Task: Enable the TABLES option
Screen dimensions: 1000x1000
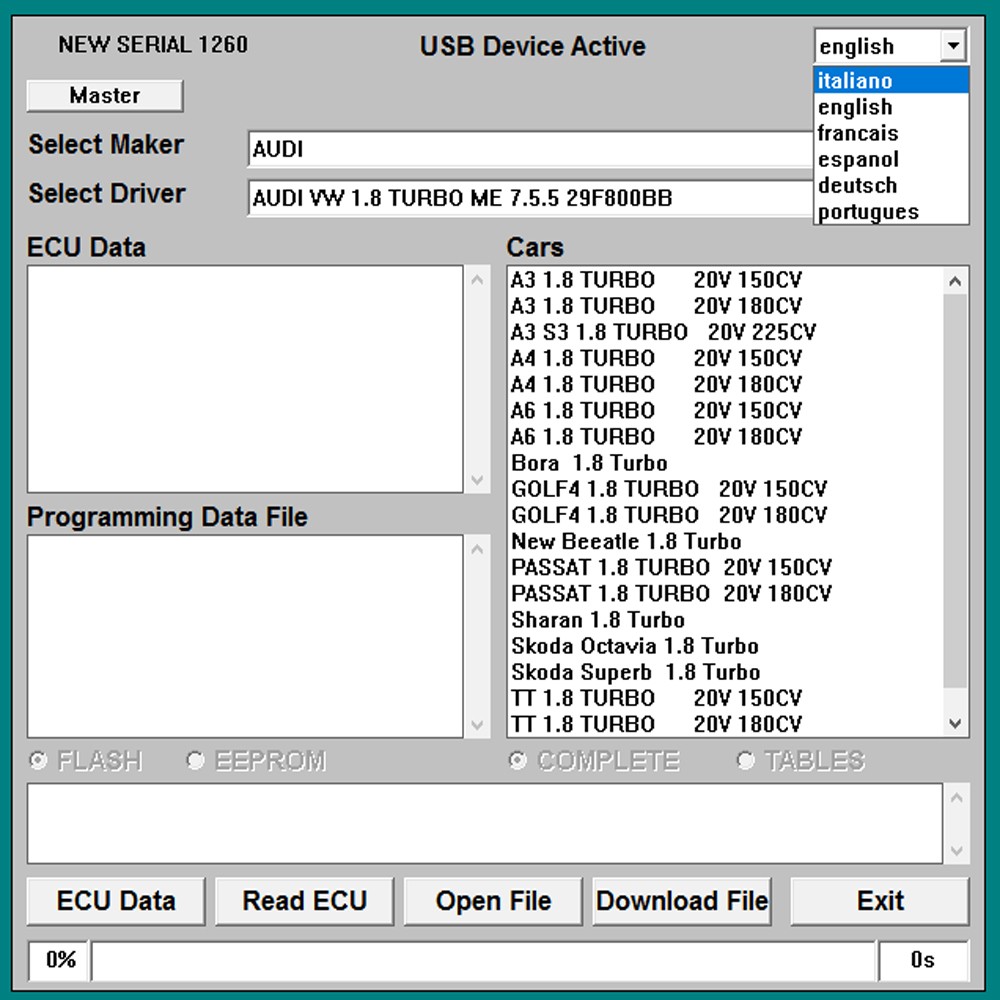Action: click(x=745, y=761)
